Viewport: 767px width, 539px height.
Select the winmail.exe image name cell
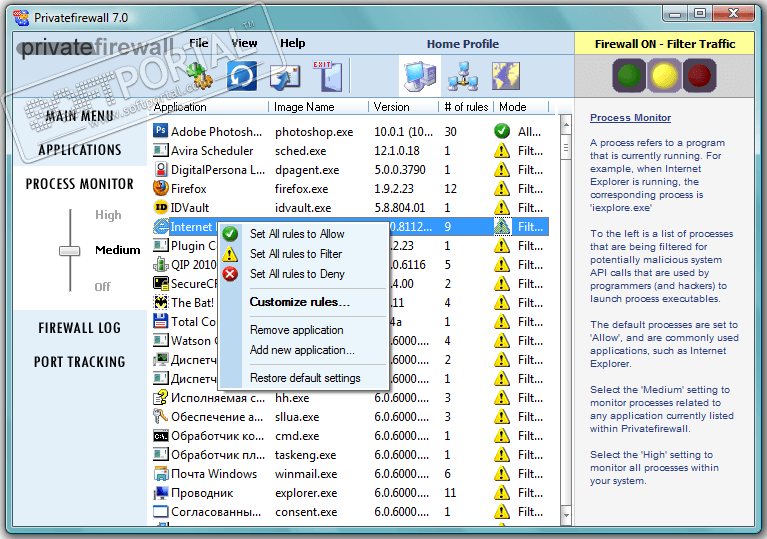point(306,474)
